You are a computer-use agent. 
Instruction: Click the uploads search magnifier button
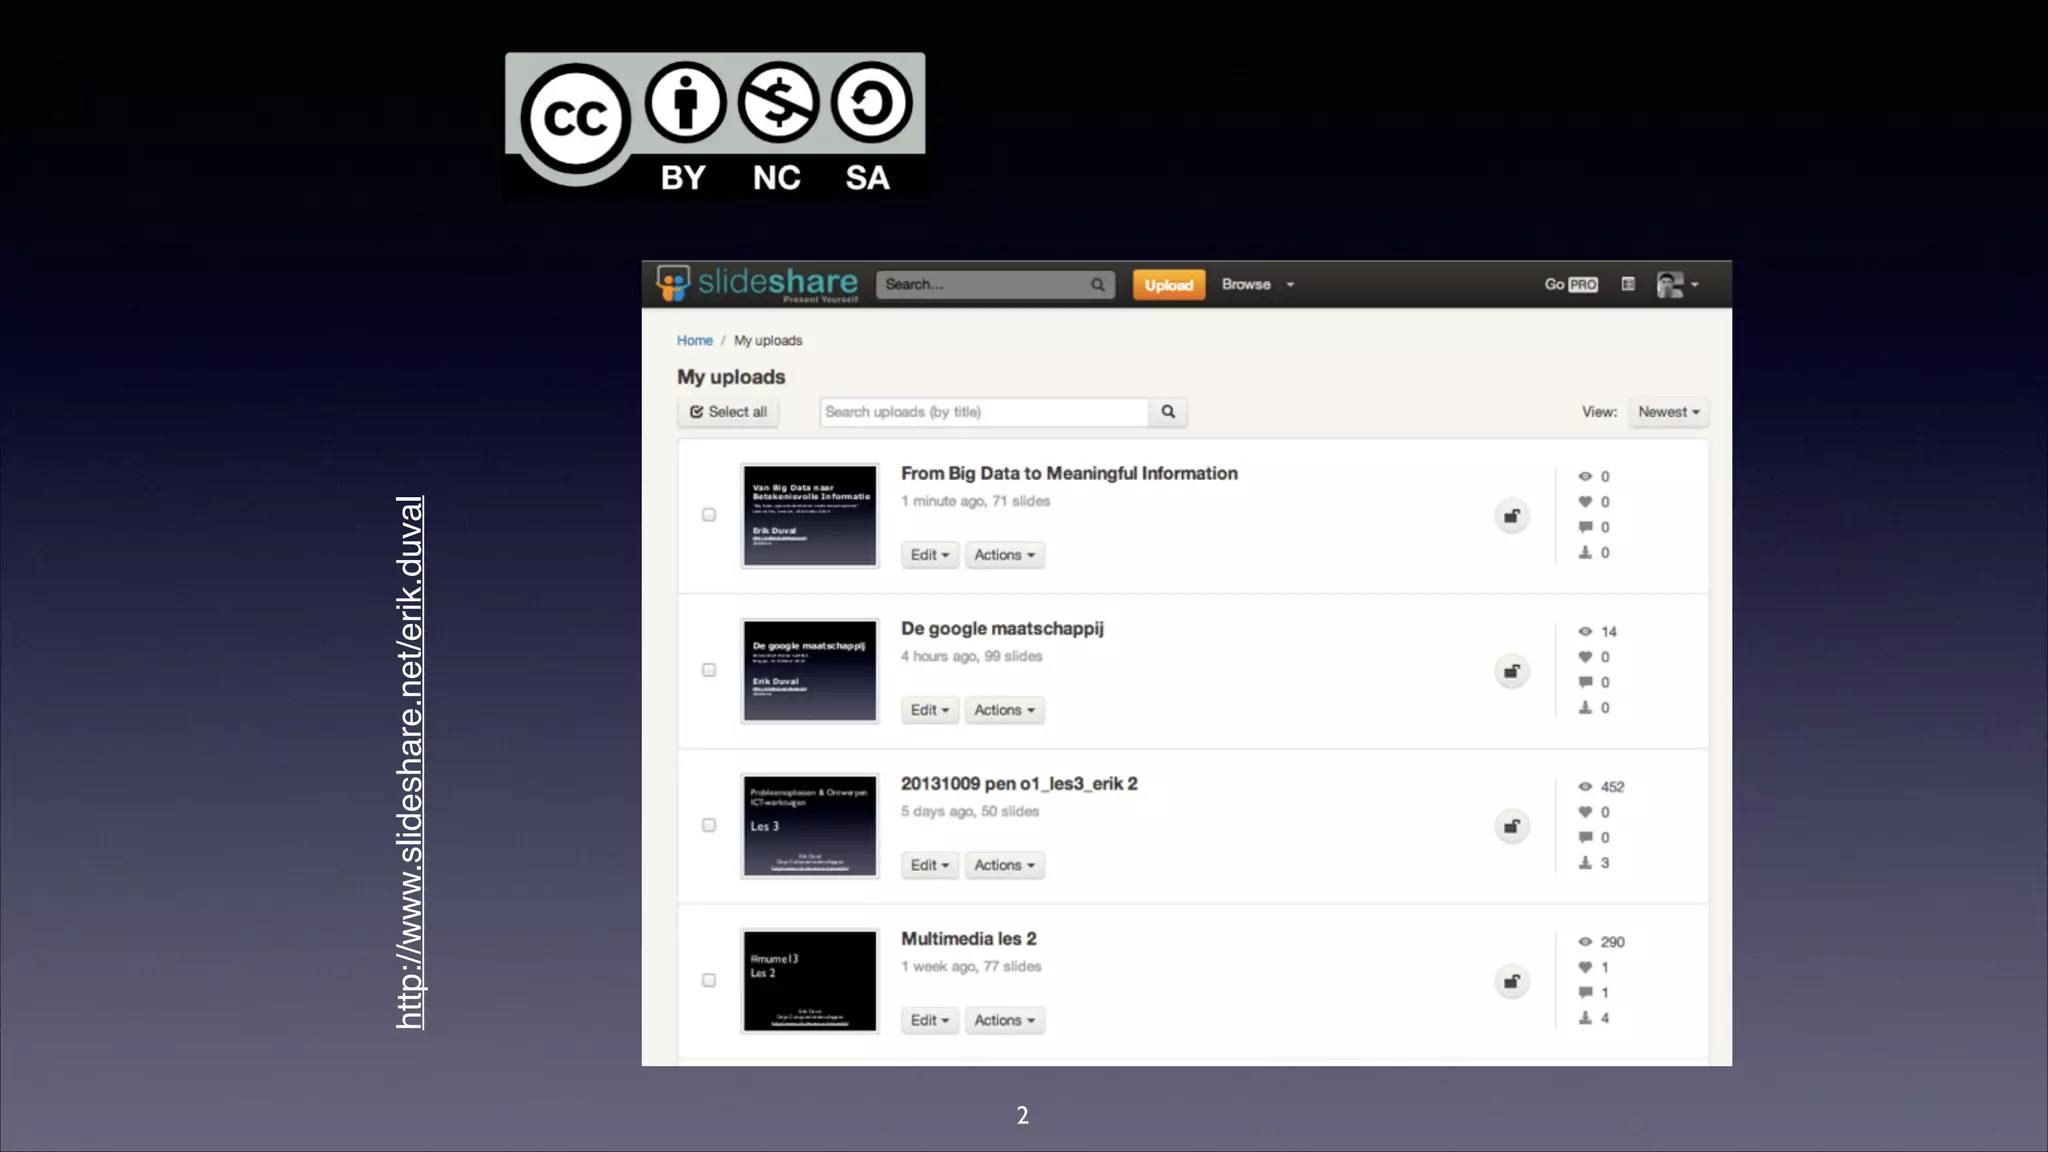coord(1167,412)
